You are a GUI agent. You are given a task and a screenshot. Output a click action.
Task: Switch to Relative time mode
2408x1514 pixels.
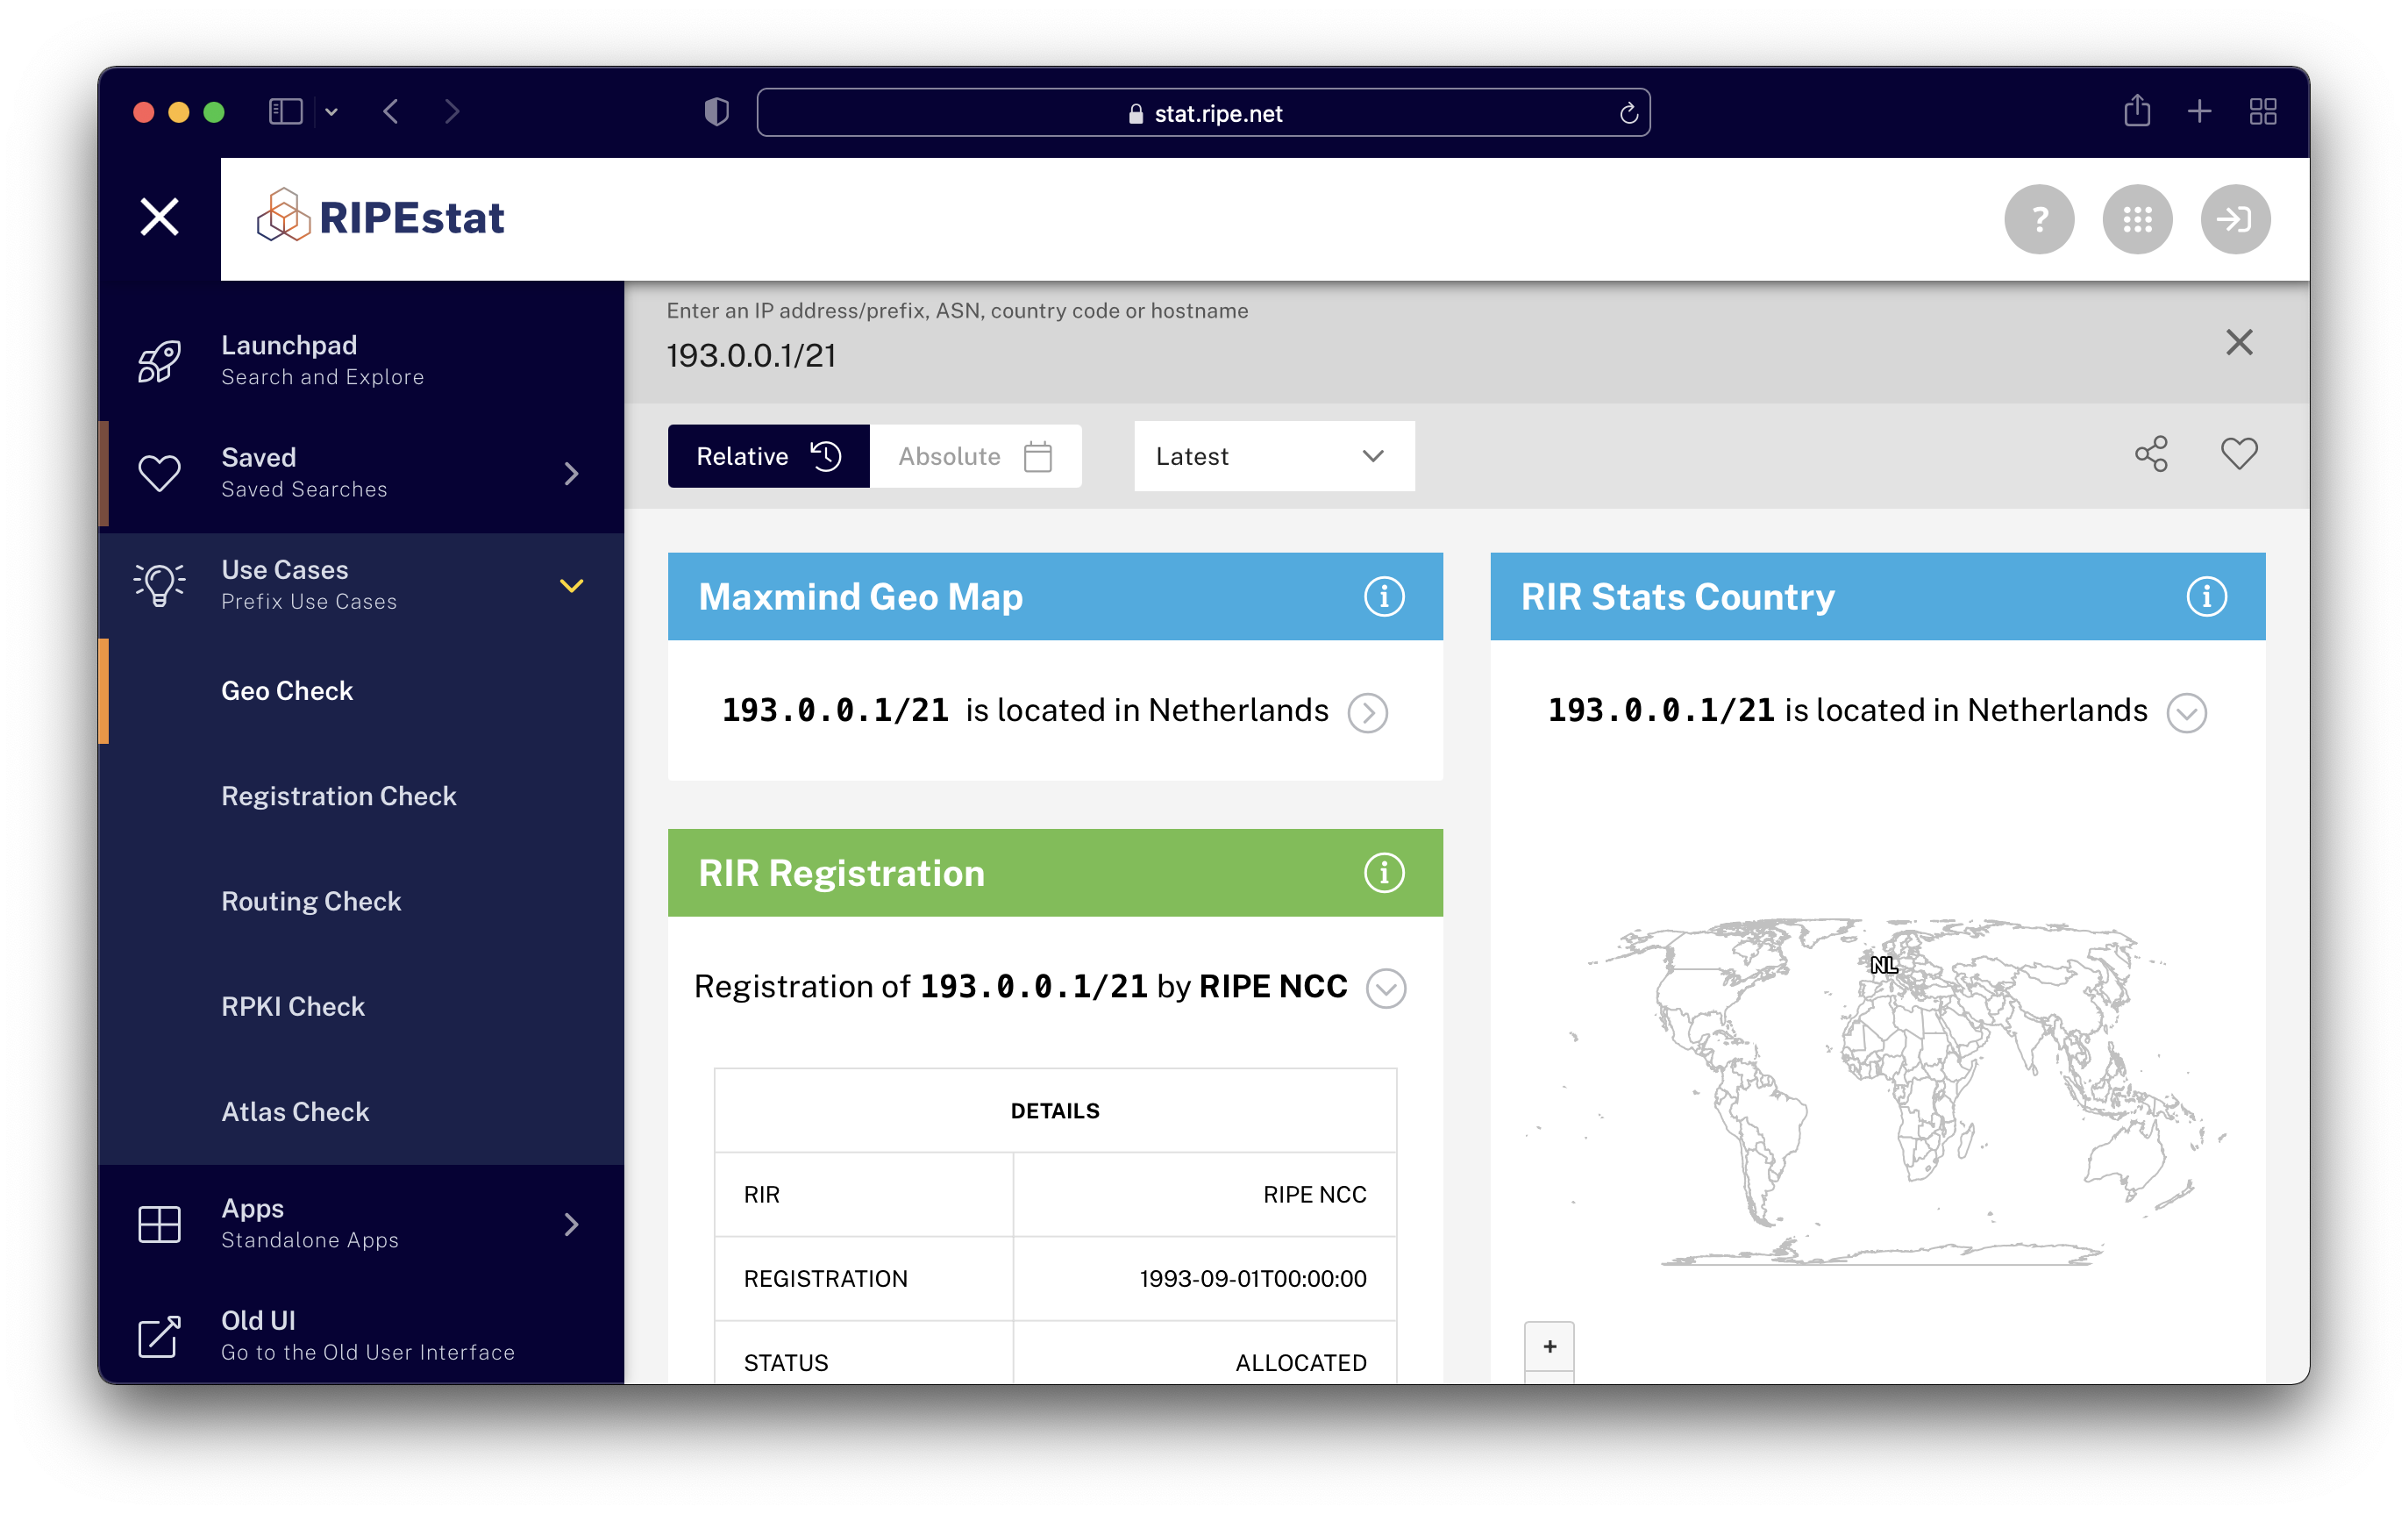tap(767, 457)
